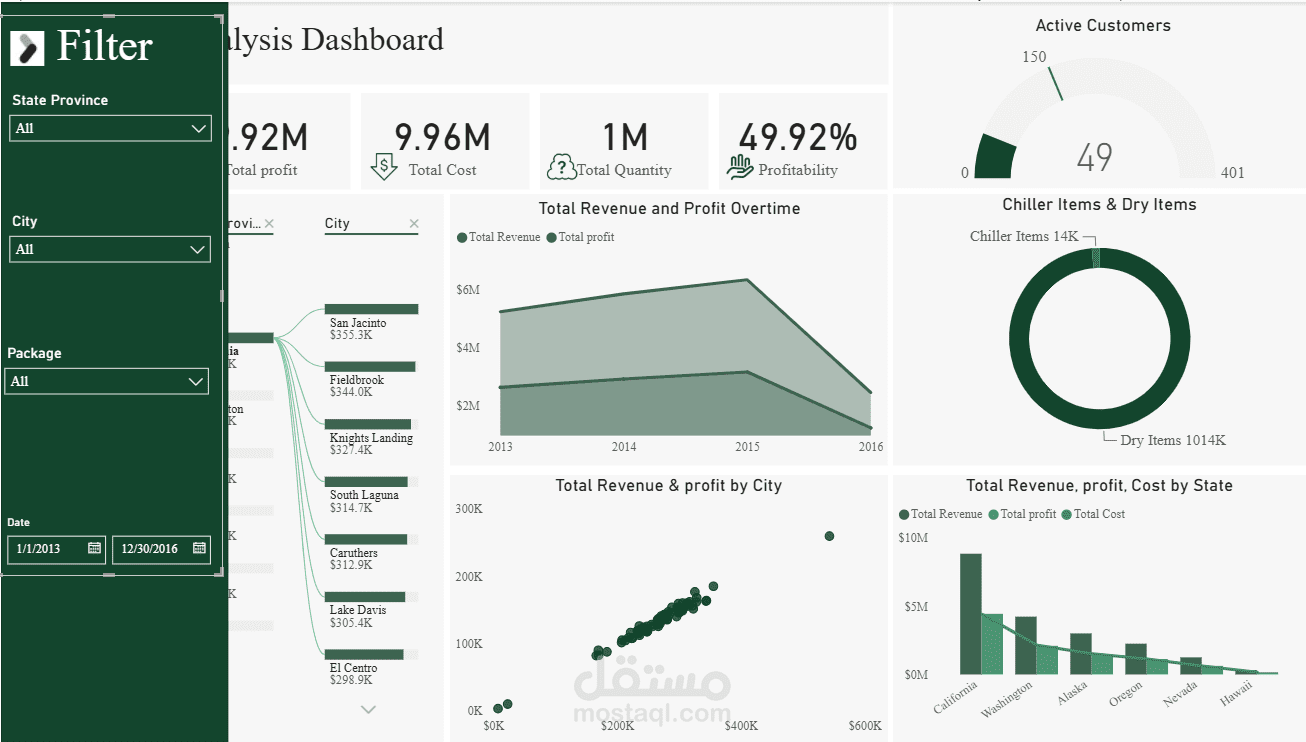Click the 49.92% Profitability value
The width and height of the screenshot is (1306, 742).
point(797,137)
